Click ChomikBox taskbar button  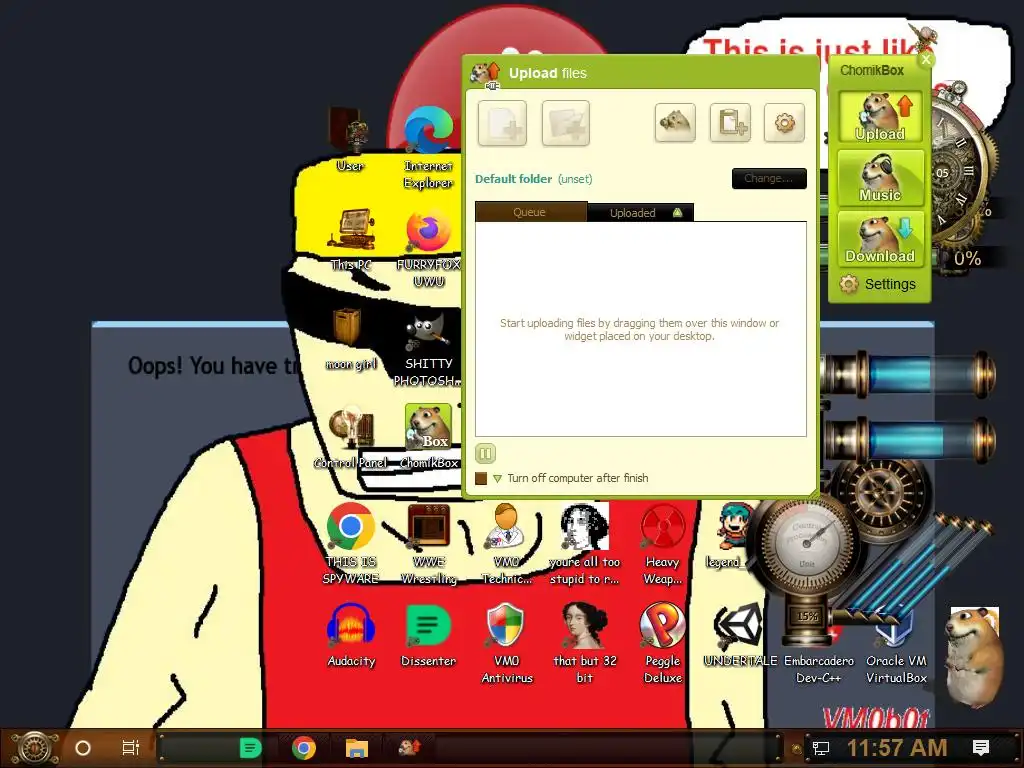pos(410,747)
